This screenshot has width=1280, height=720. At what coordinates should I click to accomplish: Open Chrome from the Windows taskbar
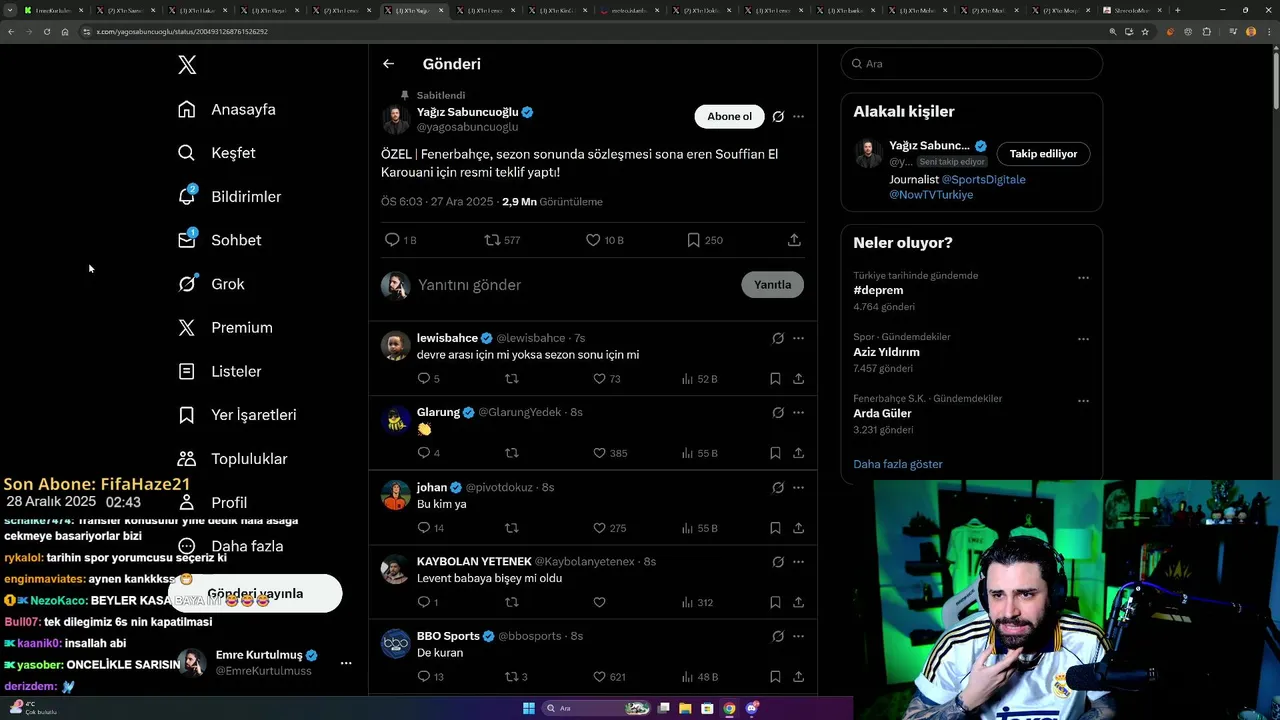point(729,708)
